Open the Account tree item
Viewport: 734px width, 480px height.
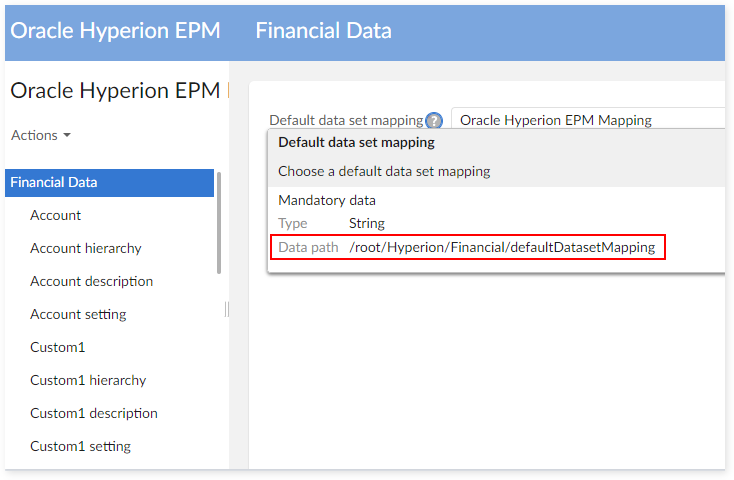click(56, 215)
